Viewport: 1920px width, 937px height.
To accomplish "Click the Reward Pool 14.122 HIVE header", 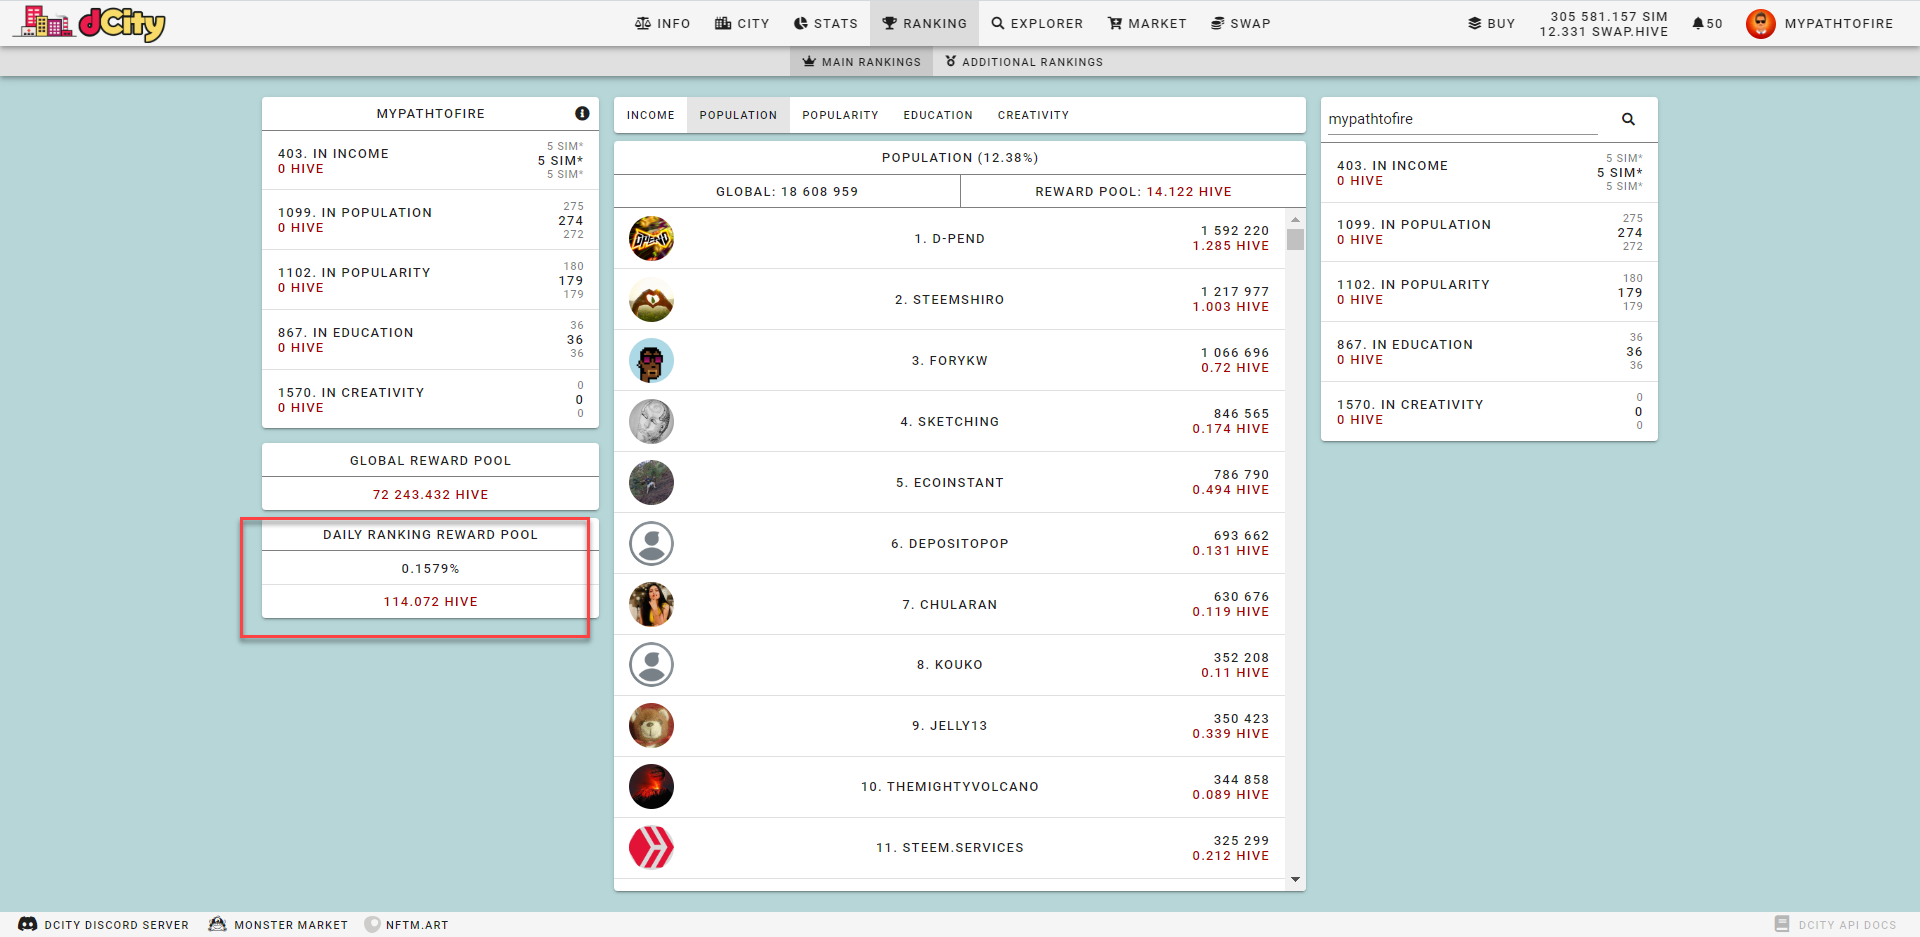I will (x=1133, y=192).
